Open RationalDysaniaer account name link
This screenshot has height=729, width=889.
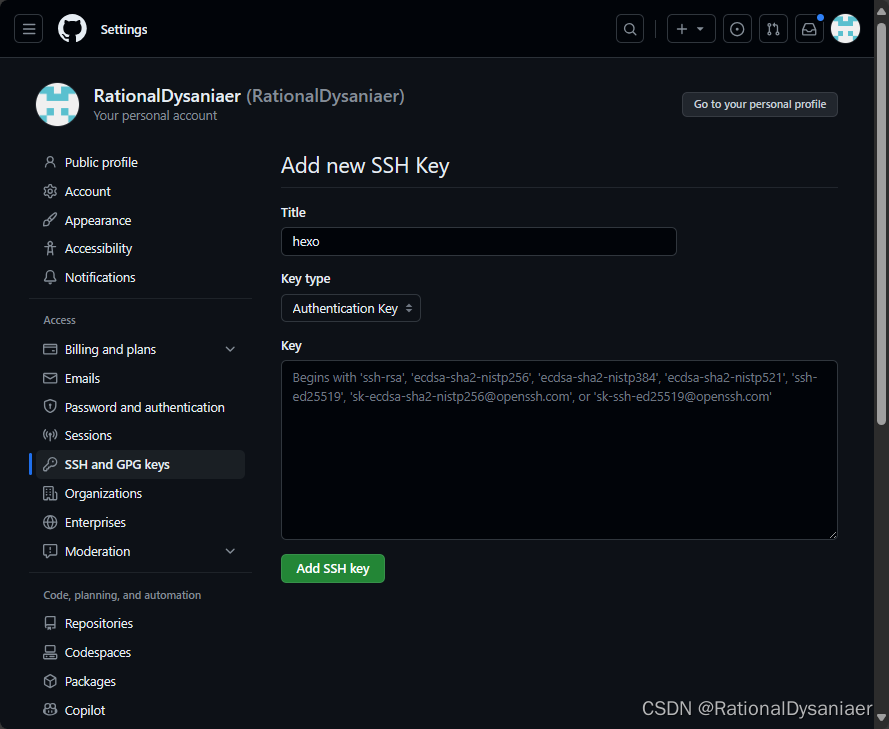[x=167, y=96]
